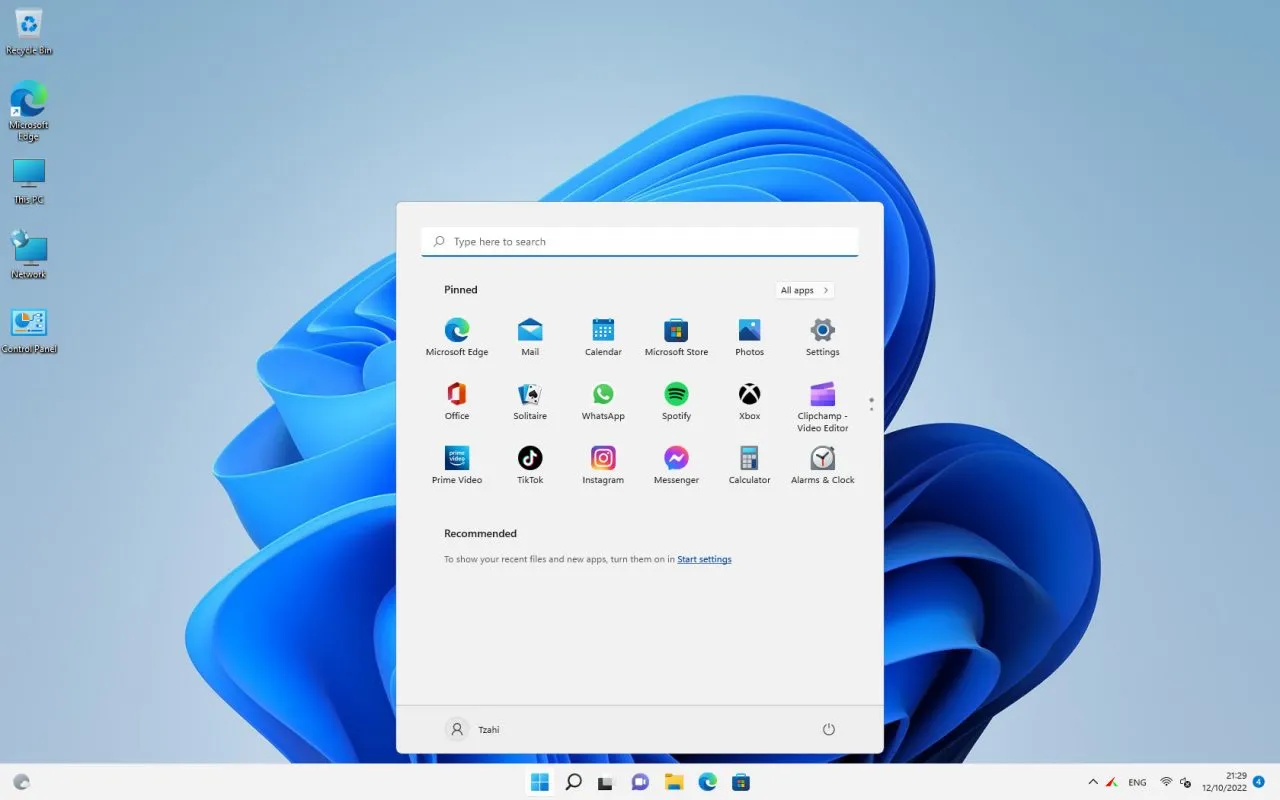This screenshot has height=800, width=1280.
Task: Toggle Wi-Fi status from the system tray
Action: 1166,781
